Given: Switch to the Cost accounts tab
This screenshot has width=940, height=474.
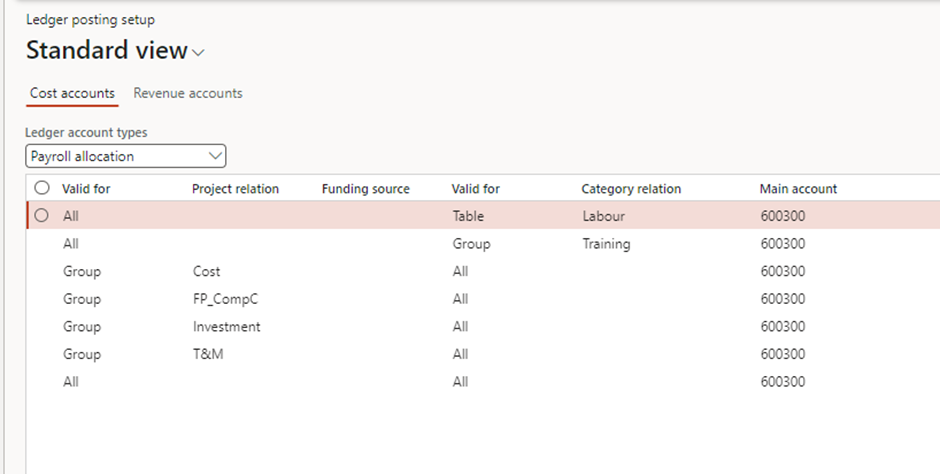Looking at the screenshot, I should (x=72, y=93).
